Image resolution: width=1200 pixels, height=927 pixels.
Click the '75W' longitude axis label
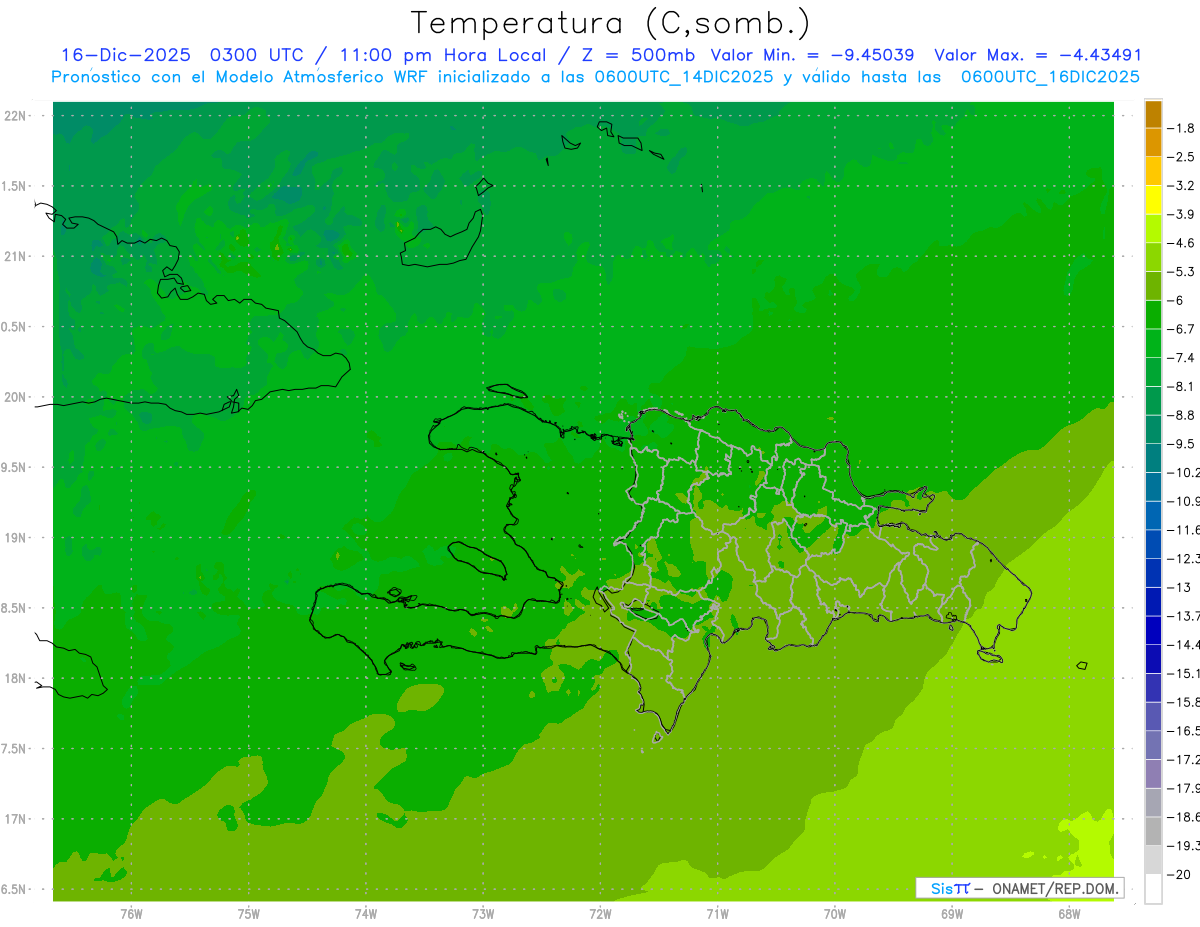tap(248, 913)
